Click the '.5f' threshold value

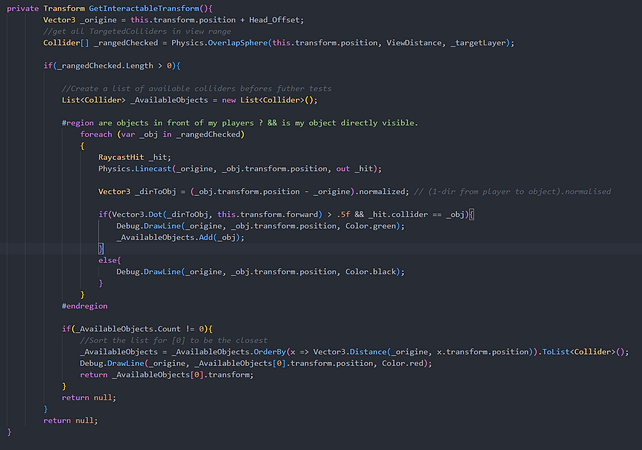click(x=343, y=215)
